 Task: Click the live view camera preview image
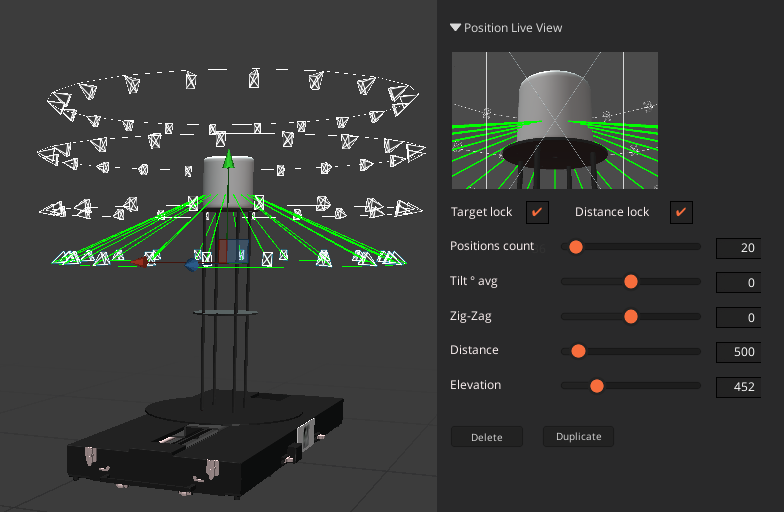[555, 120]
